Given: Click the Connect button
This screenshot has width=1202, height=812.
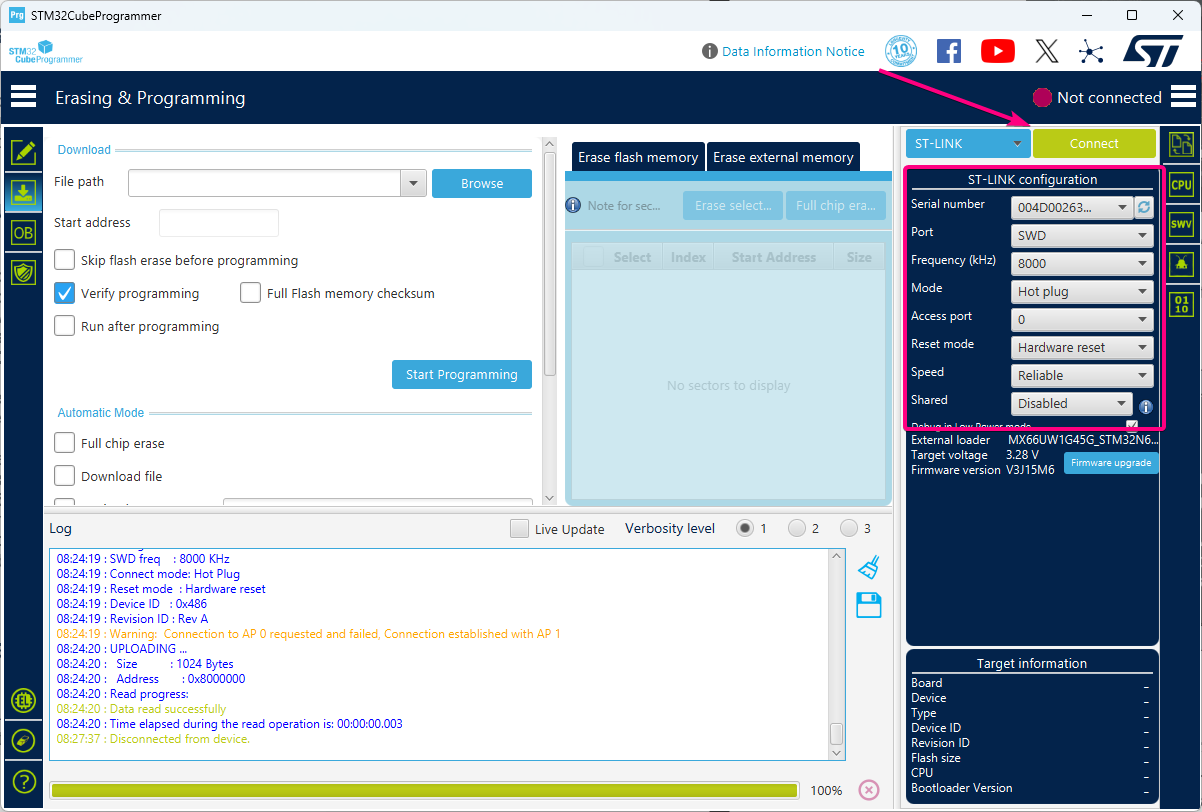Looking at the screenshot, I should pos(1094,143).
